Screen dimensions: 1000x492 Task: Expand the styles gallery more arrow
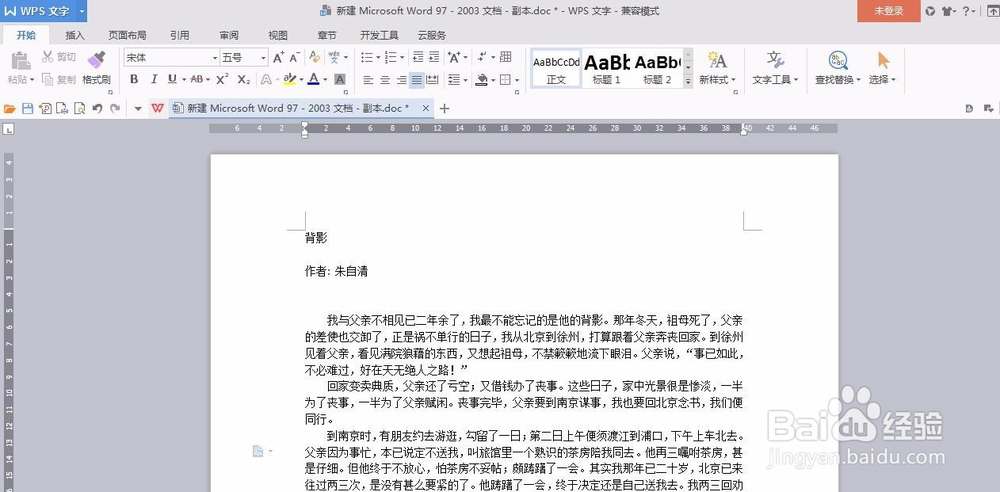click(688, 81)
